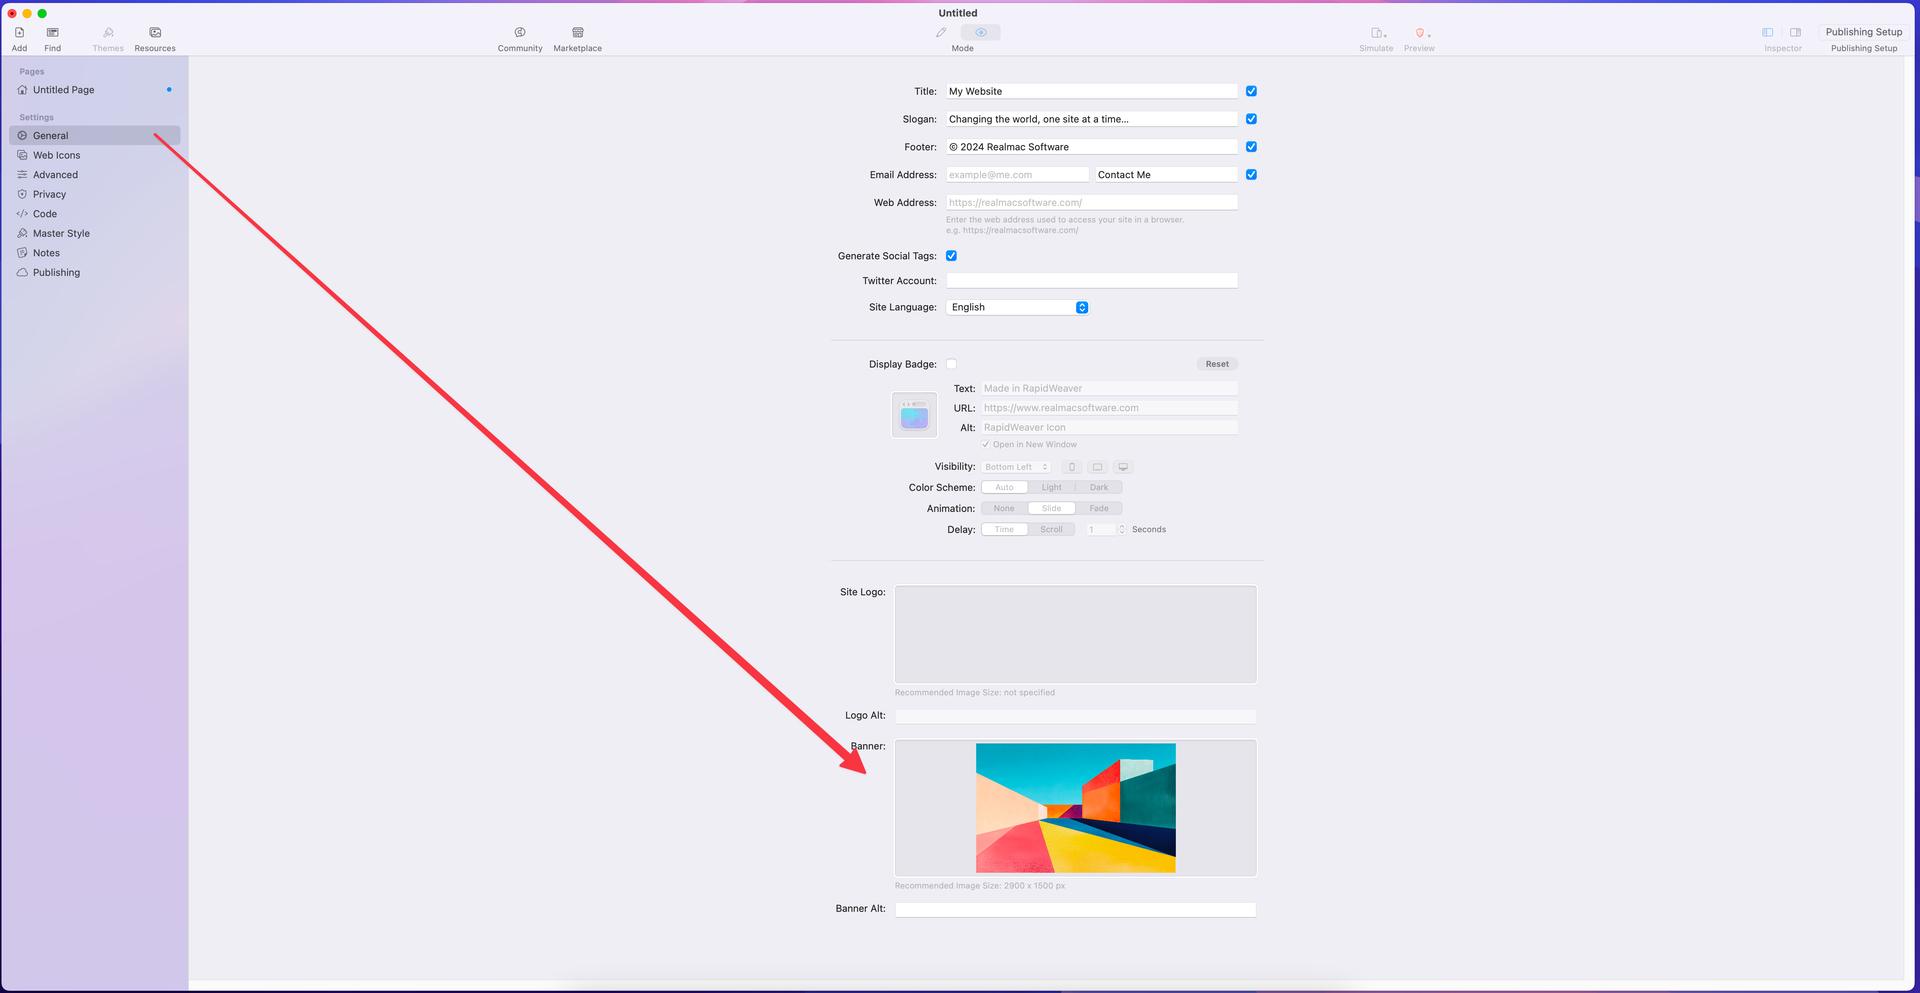The width and height of the screenshot is (1920, 993).
Task: Open the Site Language dropdown
Action: (x=1017, y=307)
